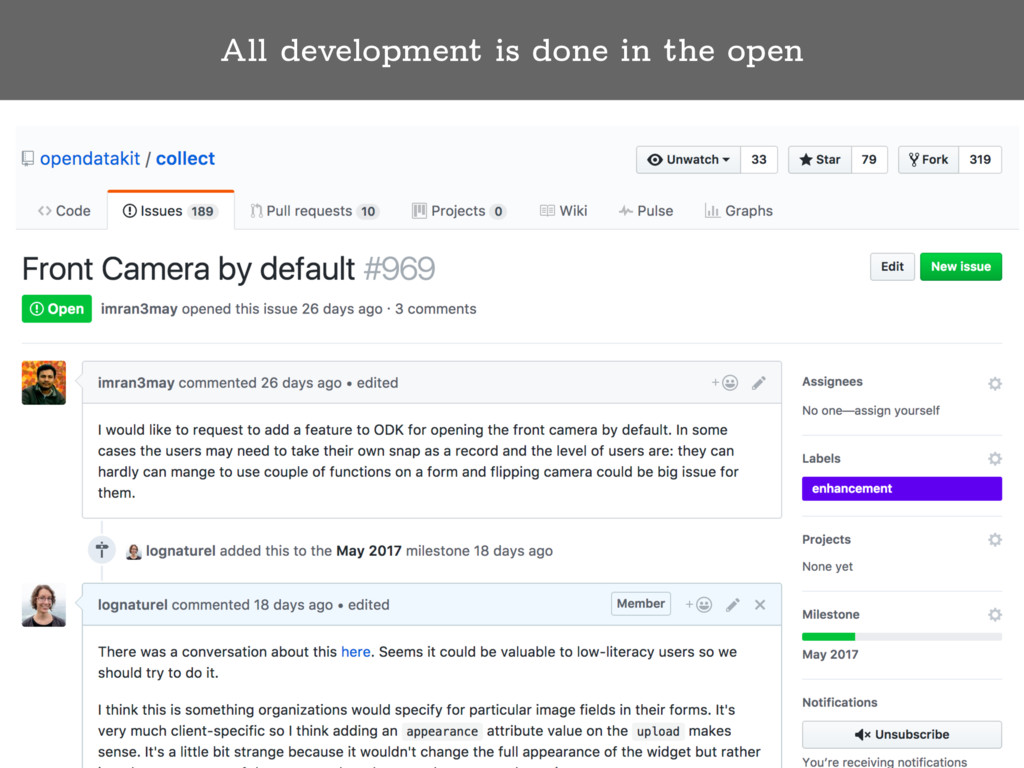Click the Pull requests count badge 10
Viewport: 1024px width, 768px height.
point(368,212)
